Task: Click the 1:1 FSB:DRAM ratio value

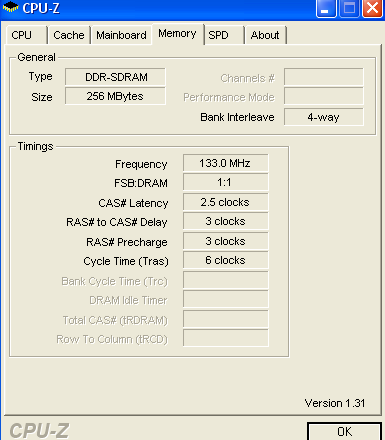Action: [225, 182]
